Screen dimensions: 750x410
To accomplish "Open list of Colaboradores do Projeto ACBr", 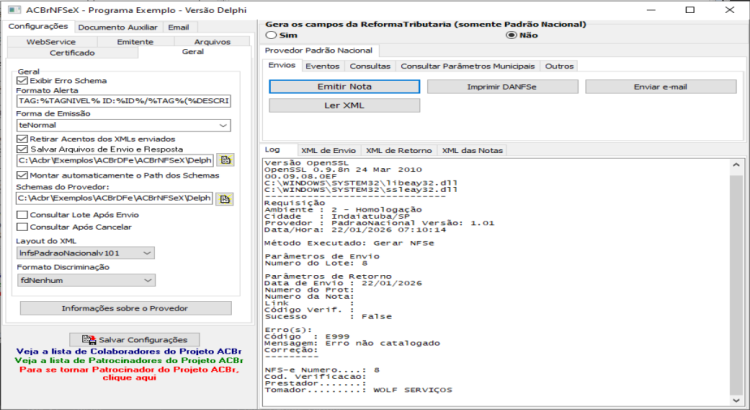I will coord(129,352).
